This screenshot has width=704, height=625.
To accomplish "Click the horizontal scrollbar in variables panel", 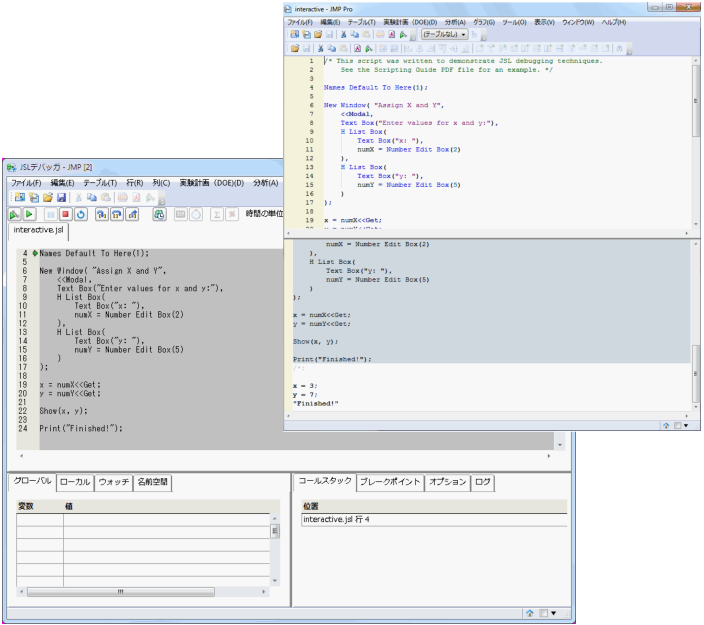I will pos(120,591).
